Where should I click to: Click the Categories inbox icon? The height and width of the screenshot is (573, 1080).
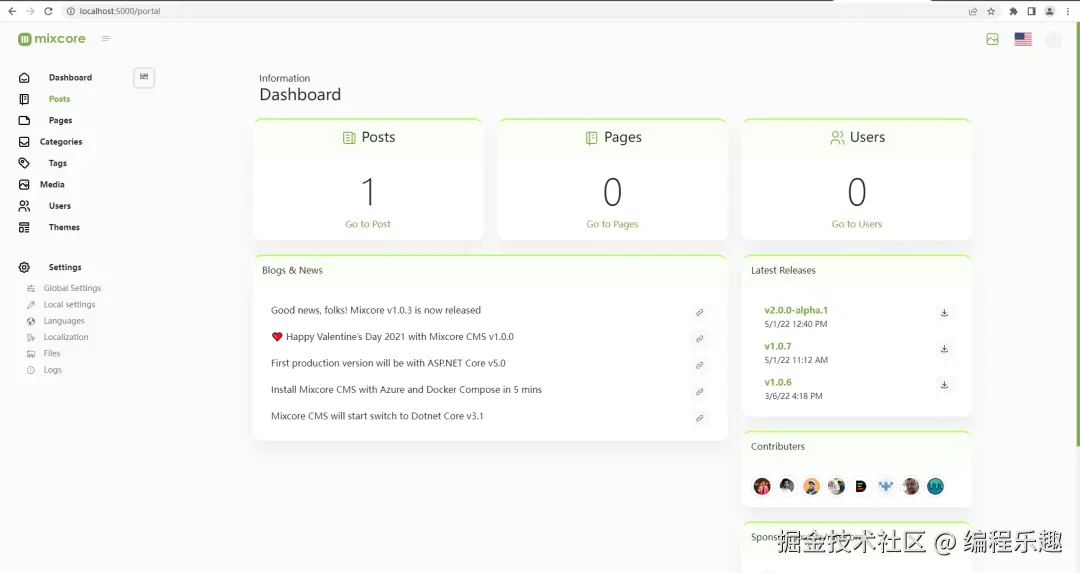(x=24, y=142)
